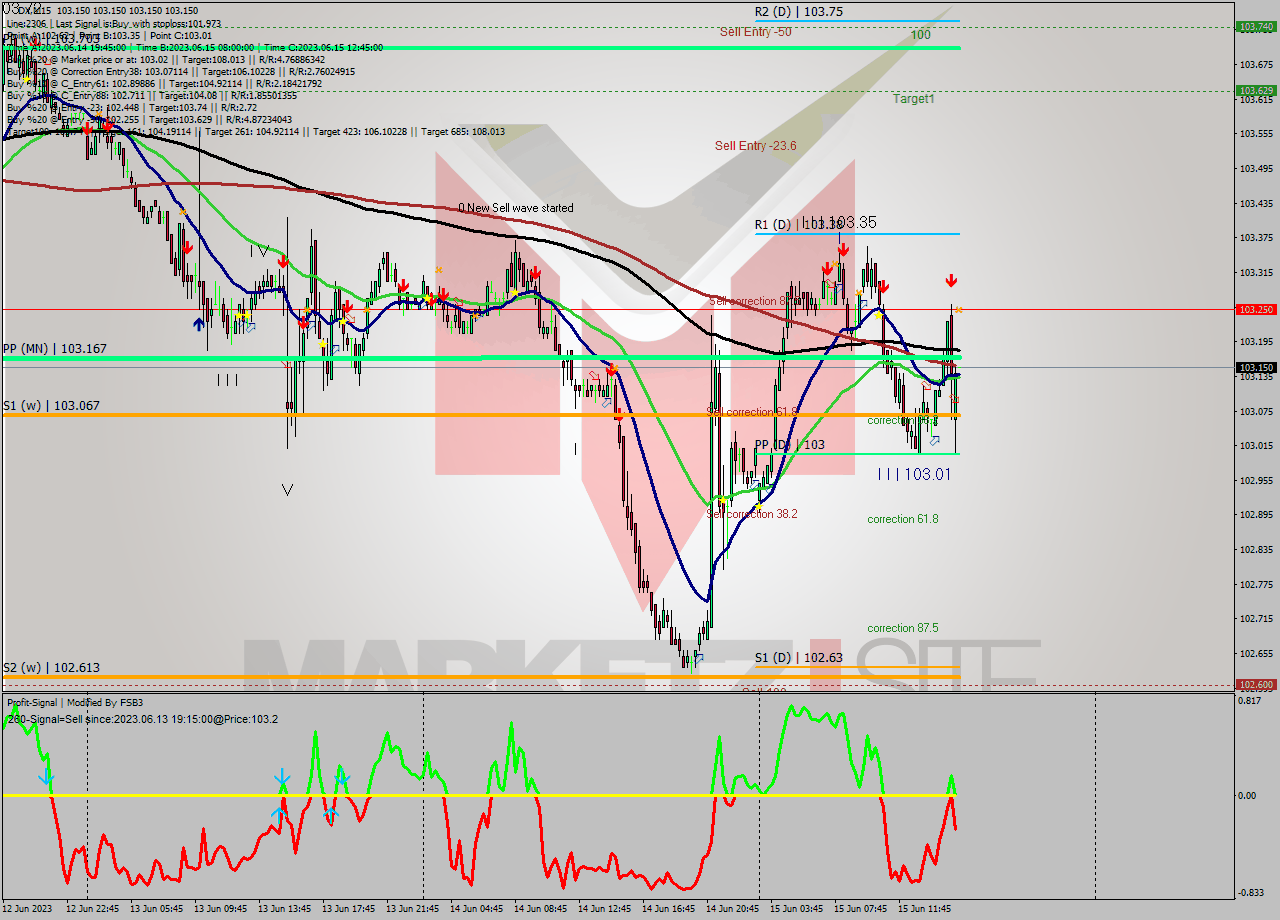
Task: Click the 'PP (D) | 103' daily pivot label
Action: [790, 444]
